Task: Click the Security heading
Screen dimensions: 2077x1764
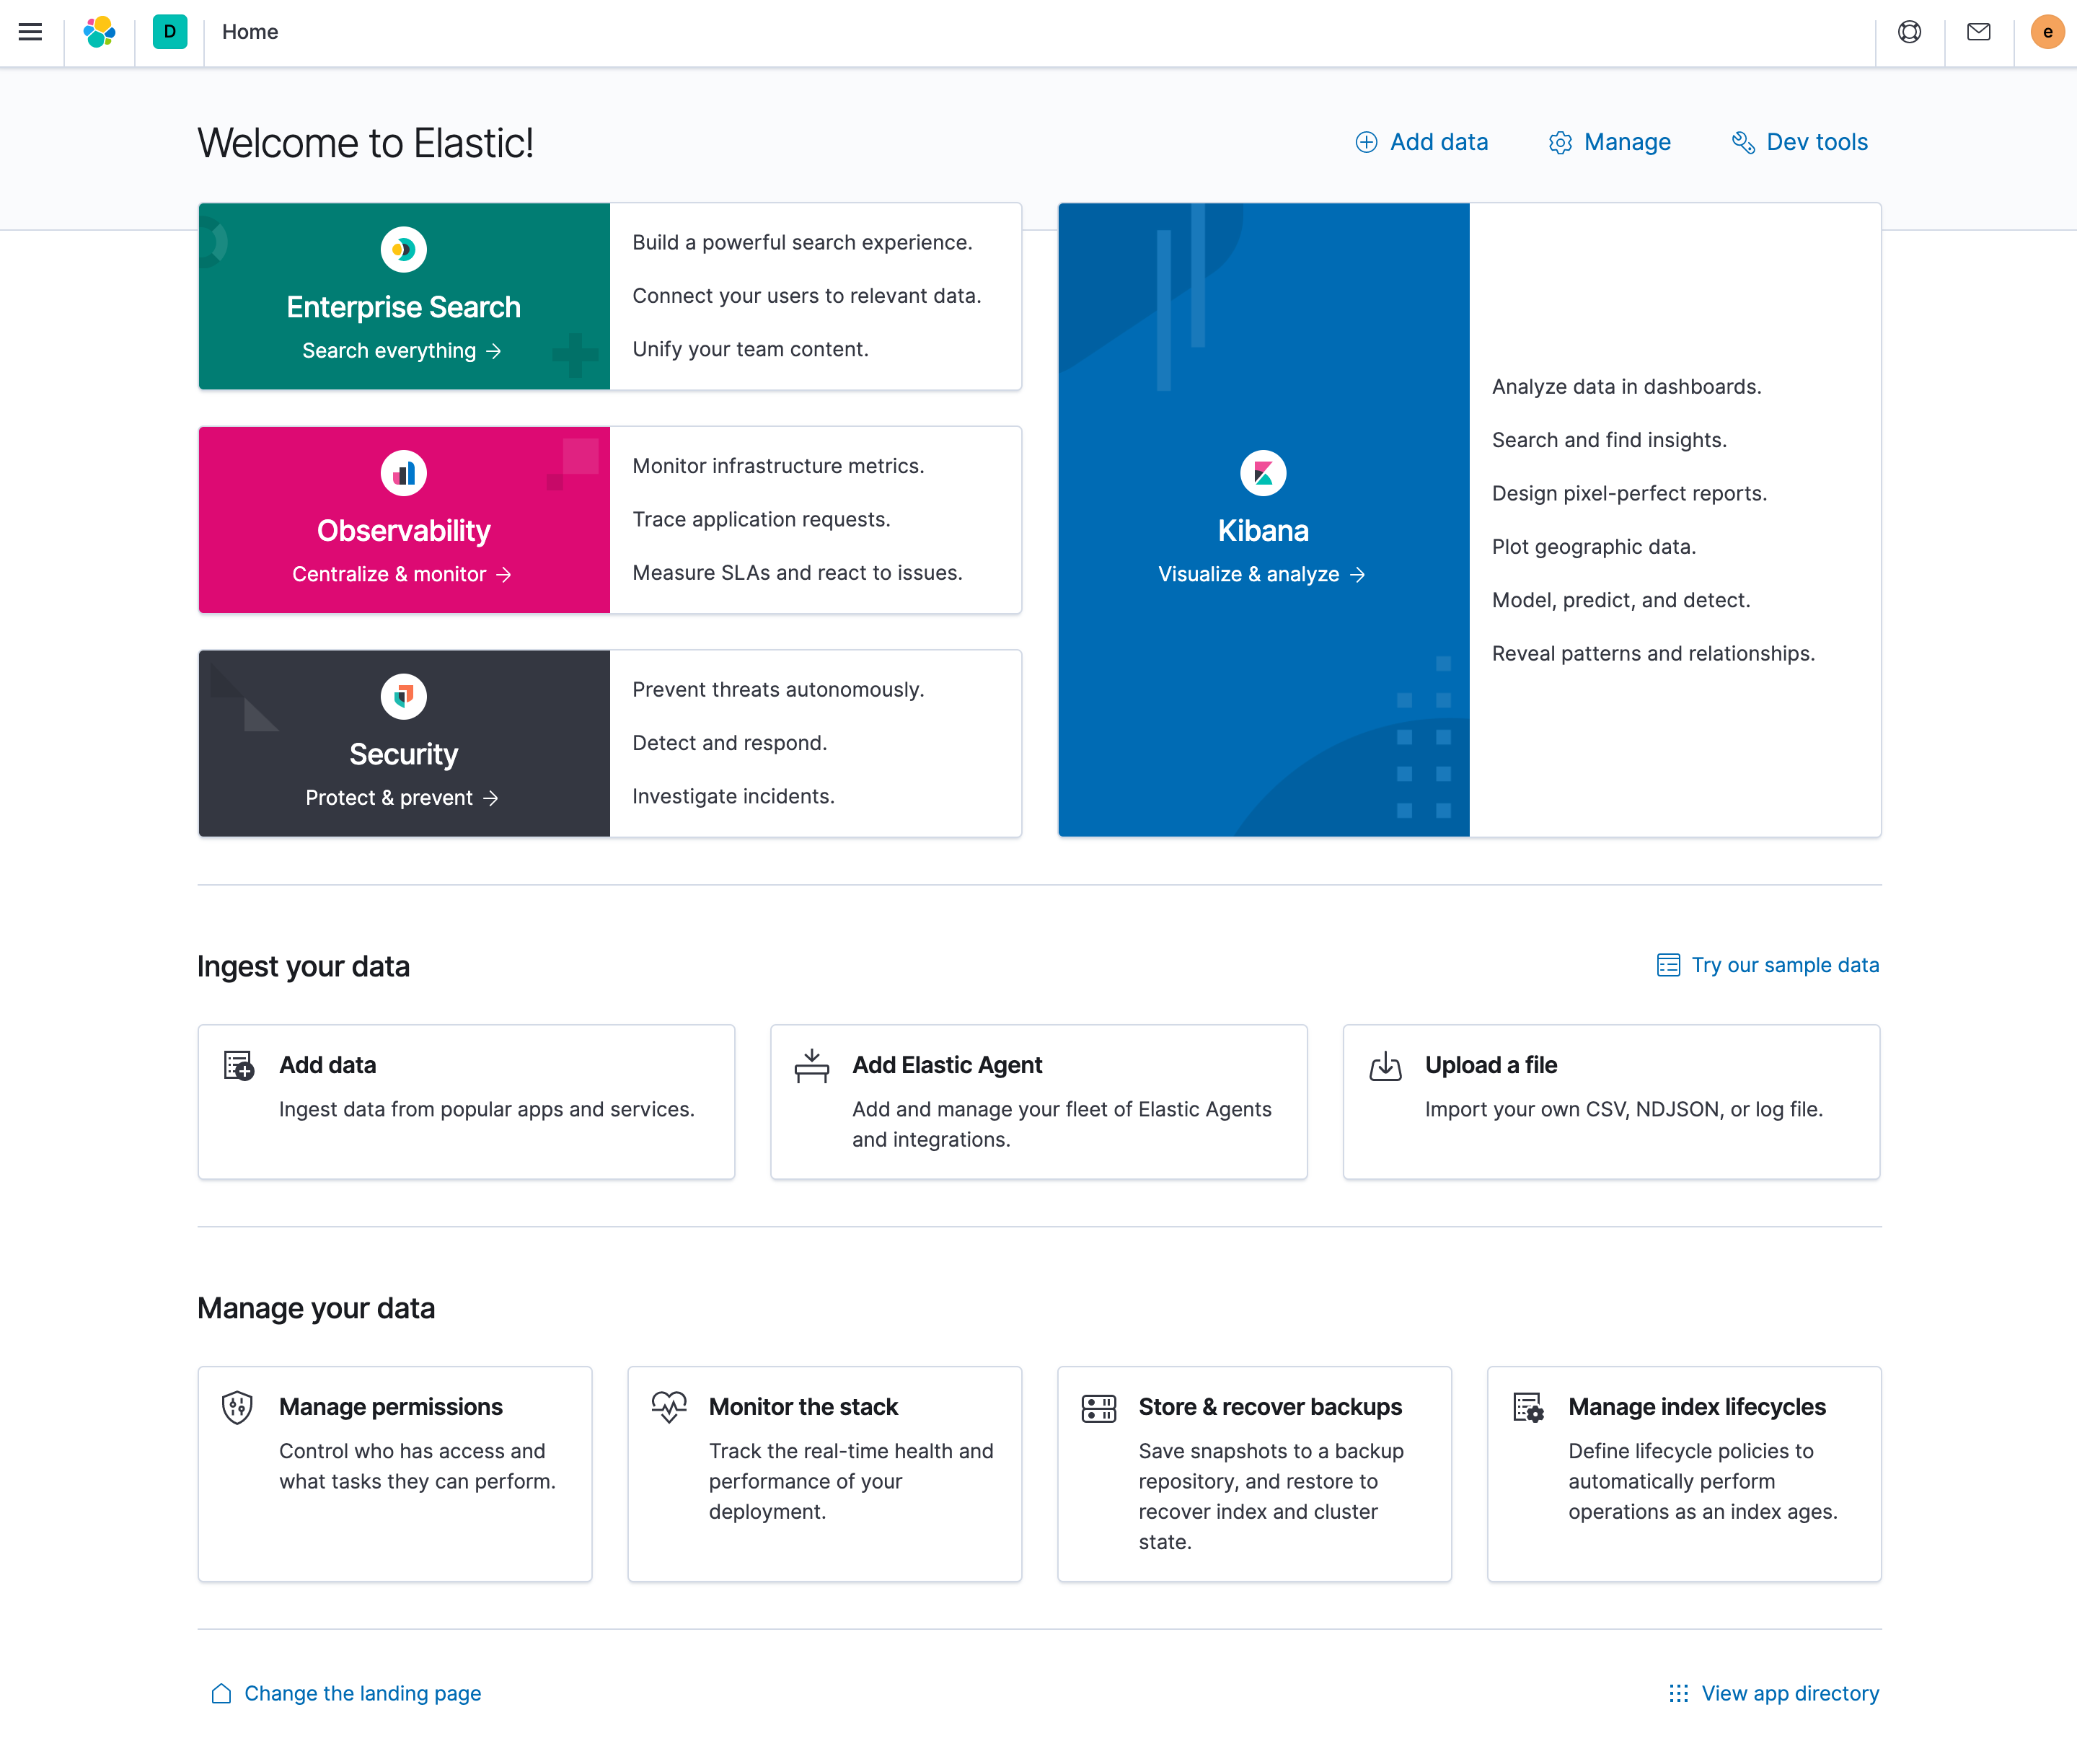Action: (404, 754)
